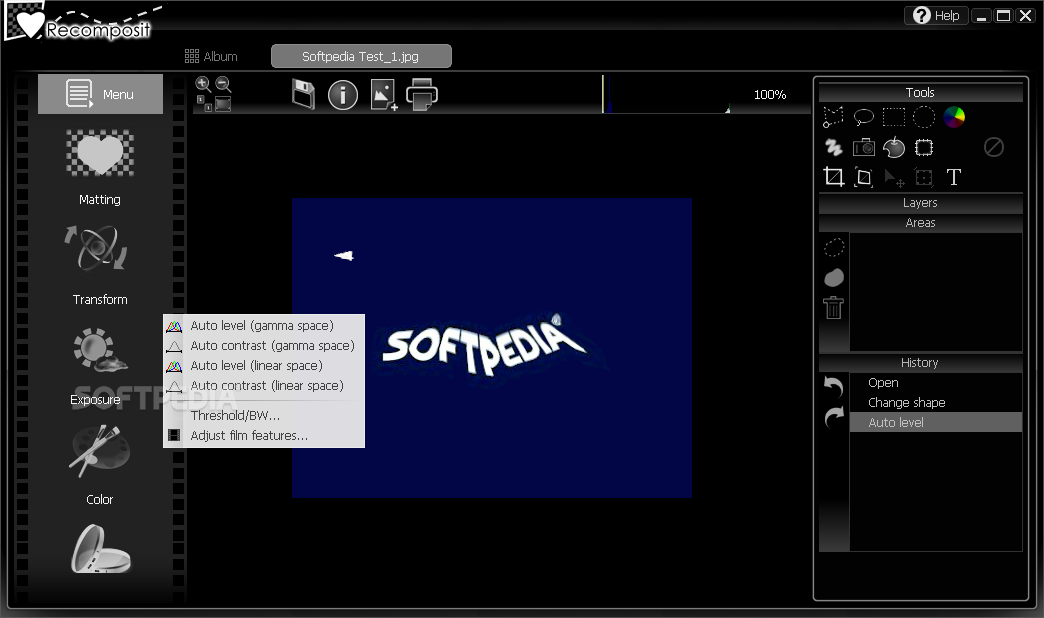Viewport: 1044px width, 618px height.
Task: Redo with the History forward arrow
Action: (834, 417)
